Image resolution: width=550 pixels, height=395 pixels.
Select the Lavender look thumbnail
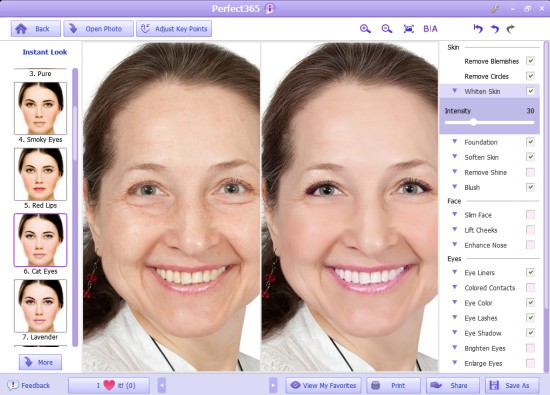(40, 306)
